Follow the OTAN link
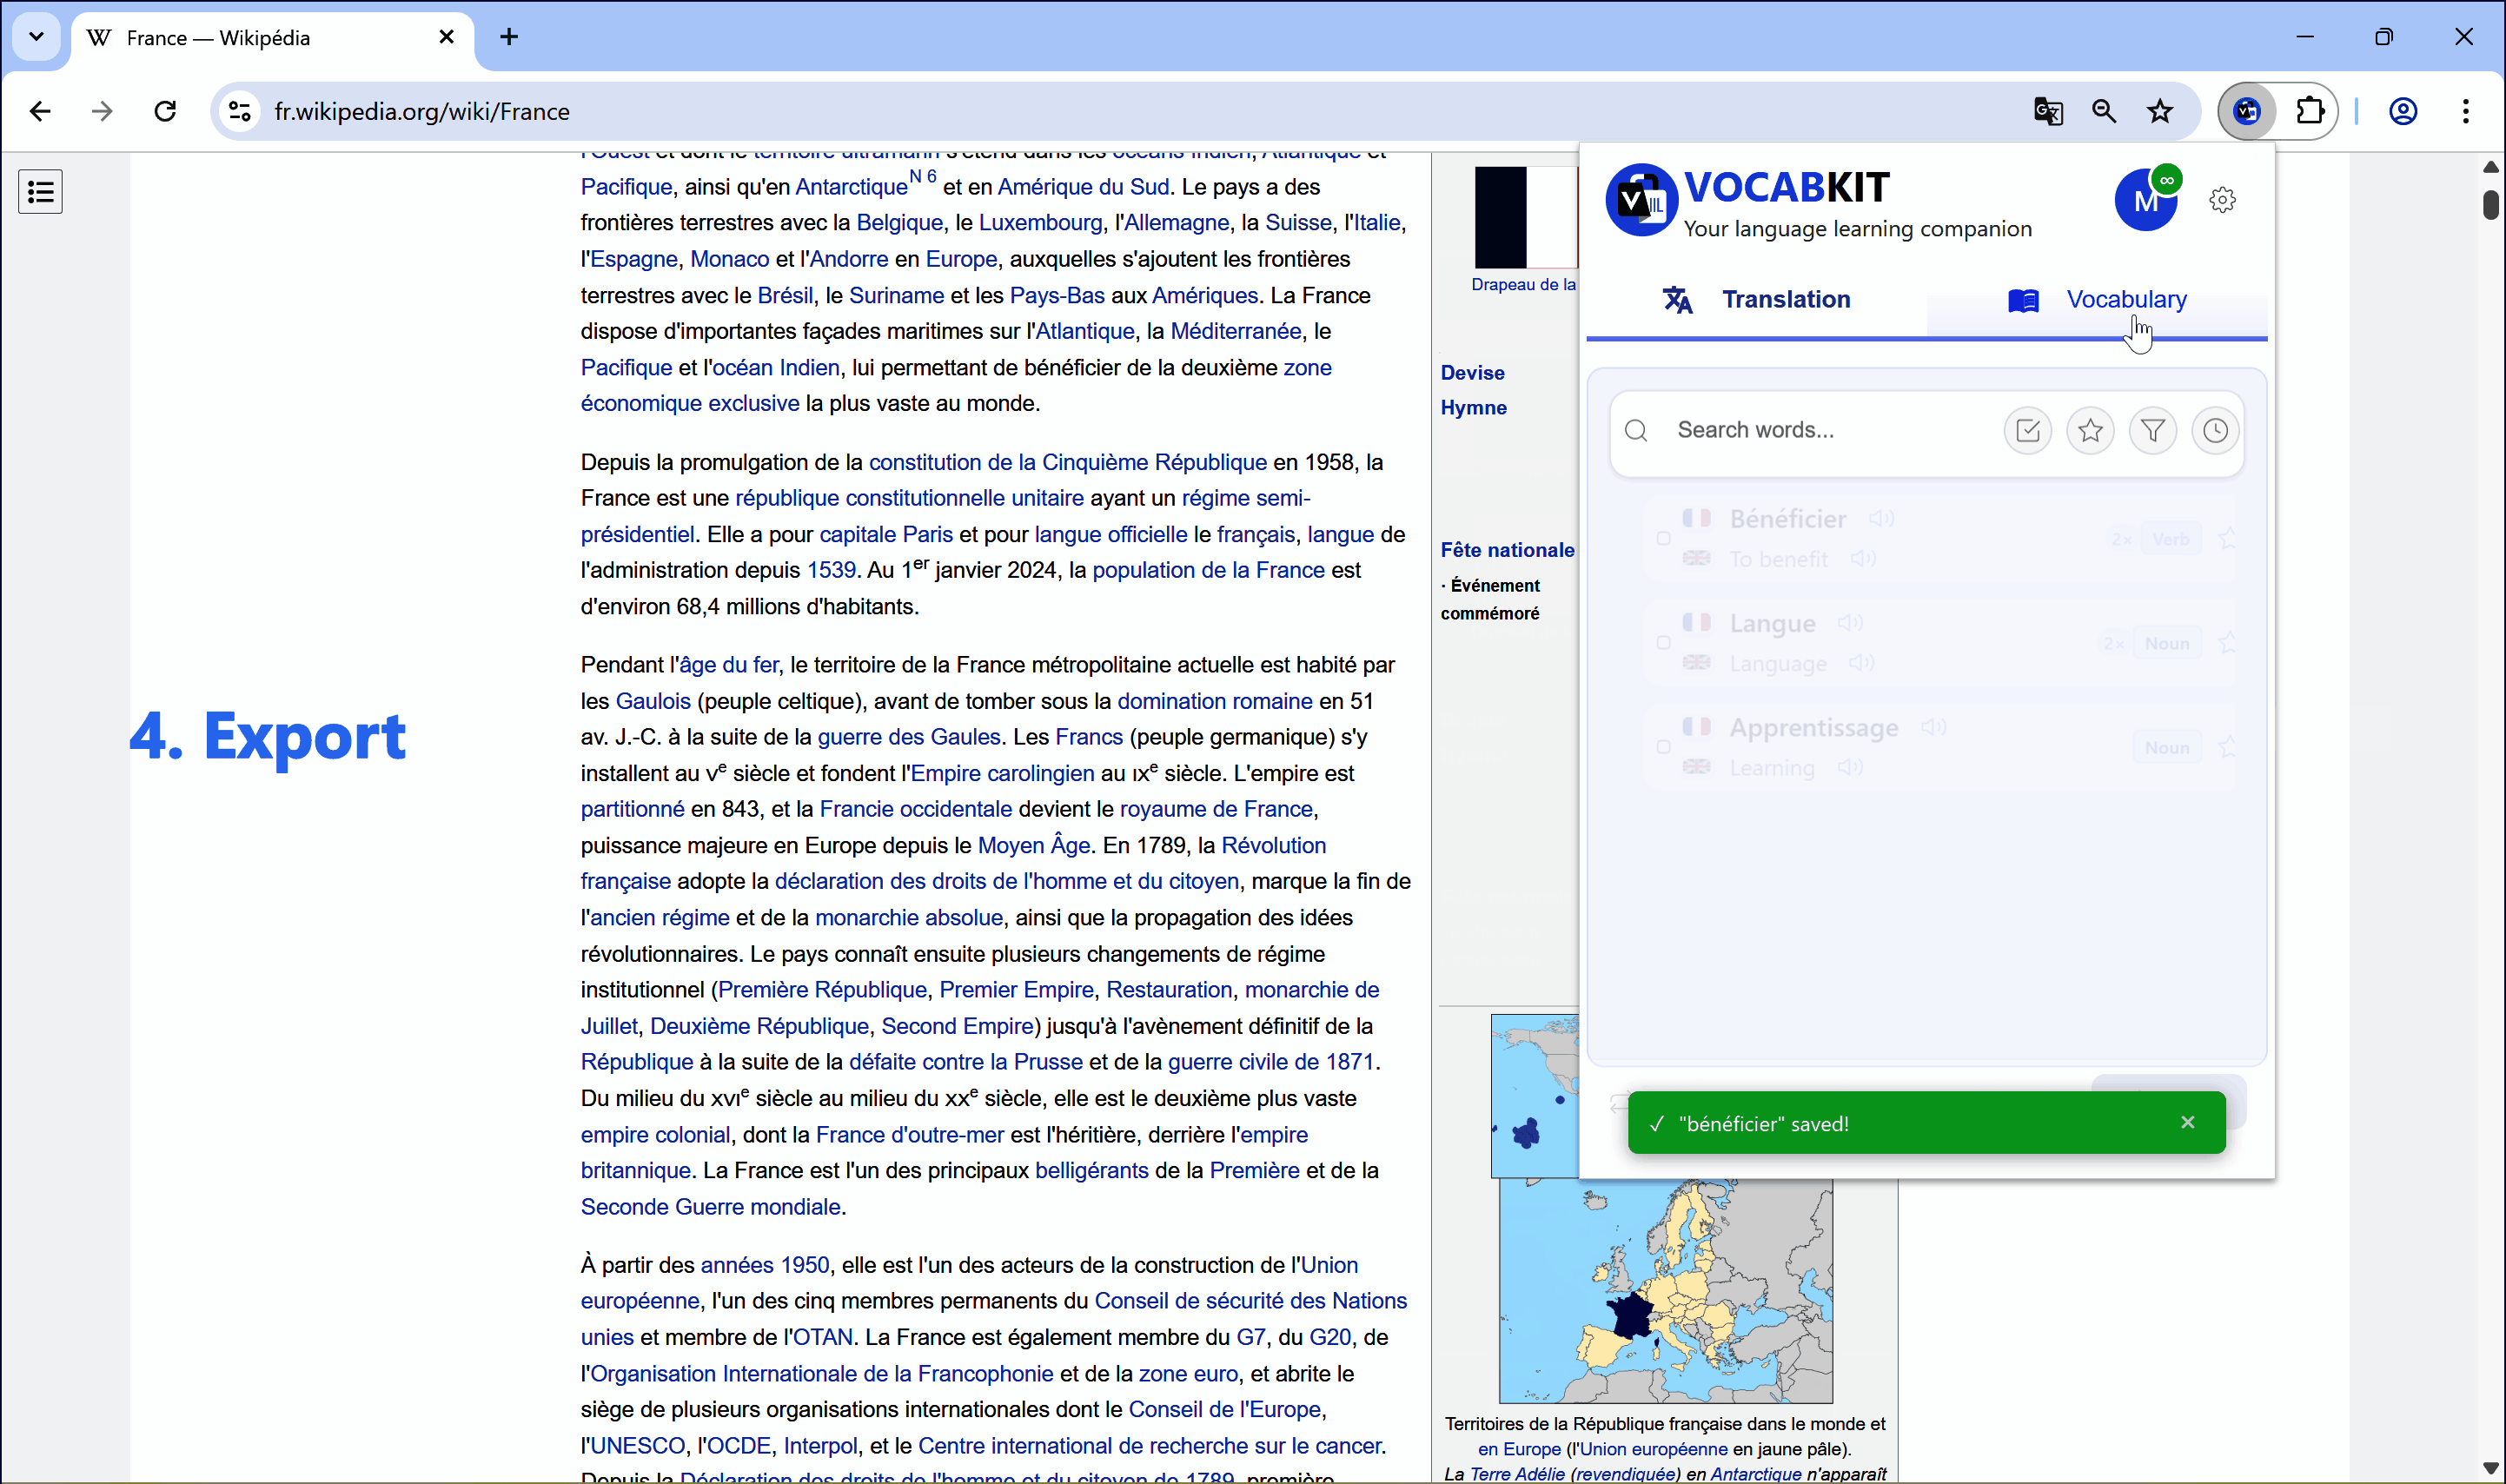This screenshot has height=1484, width=2506. coord(823,1337)
